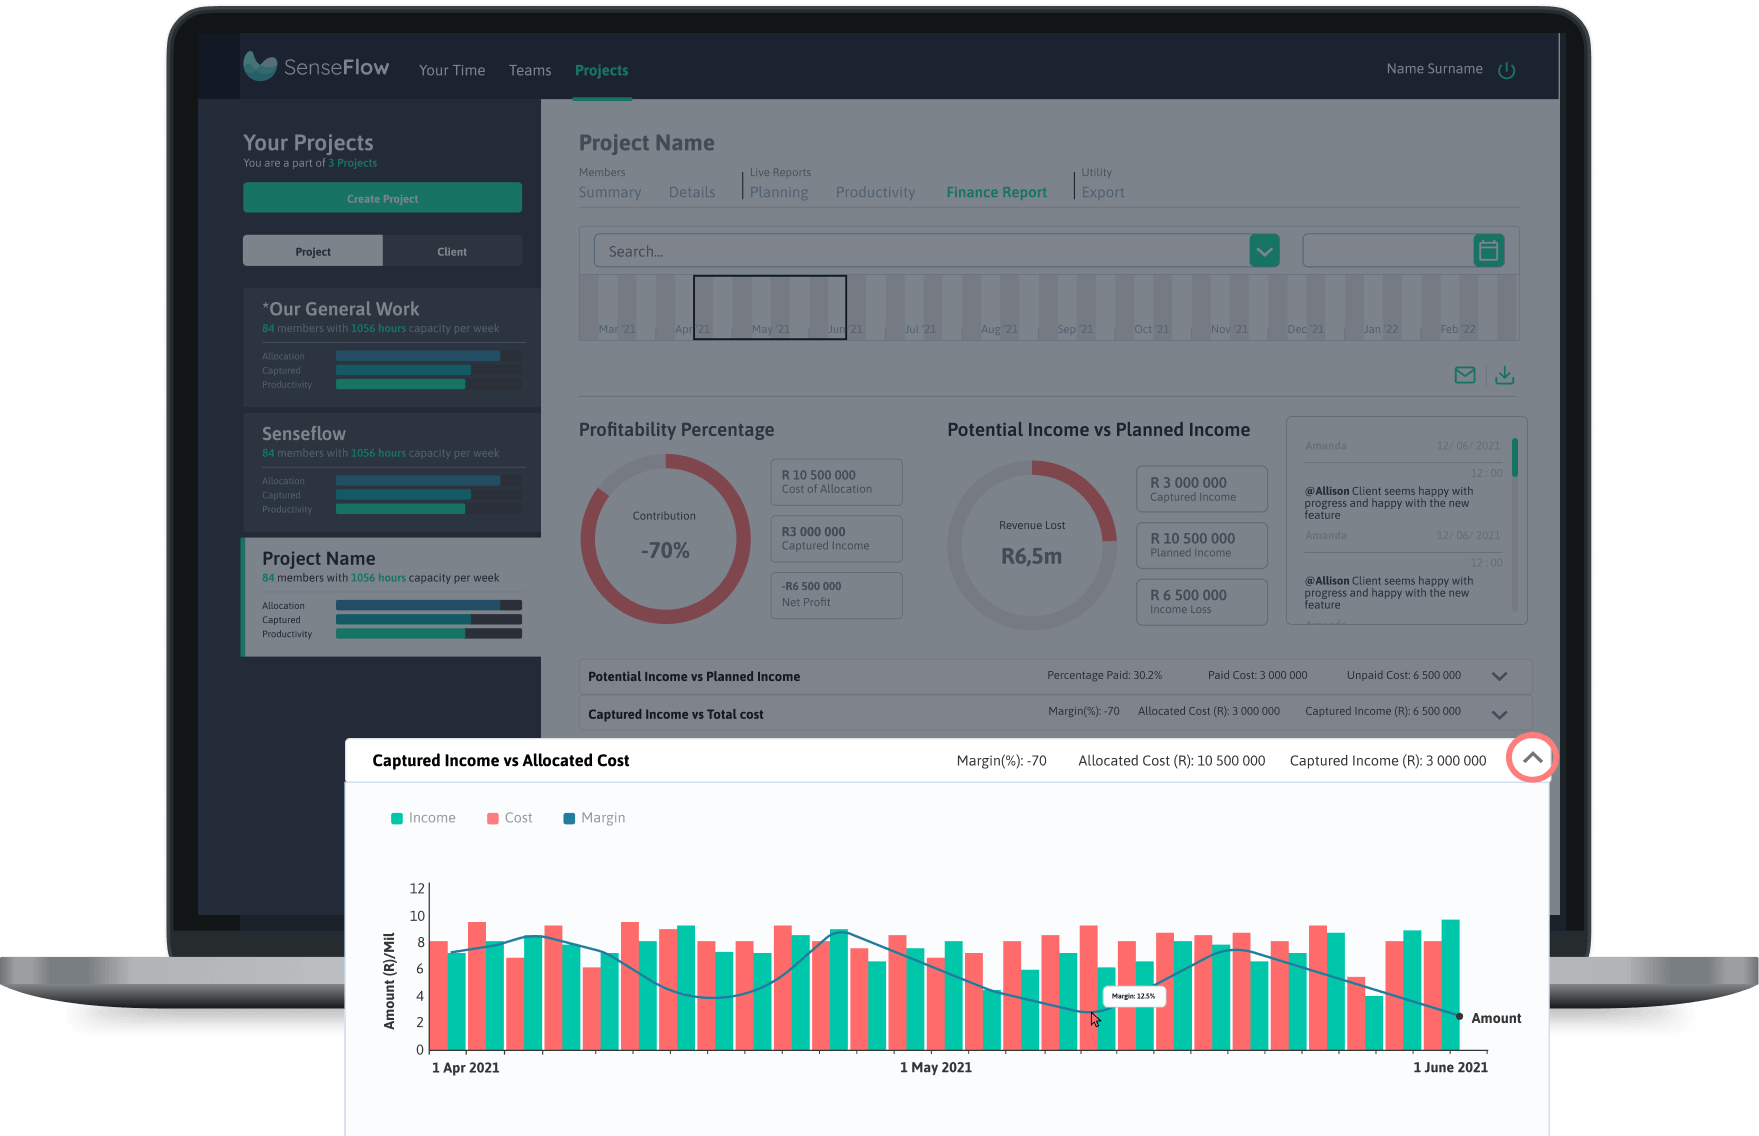Toggle the Margin legend item
1759x1136 pixels.
coord(594,818)
